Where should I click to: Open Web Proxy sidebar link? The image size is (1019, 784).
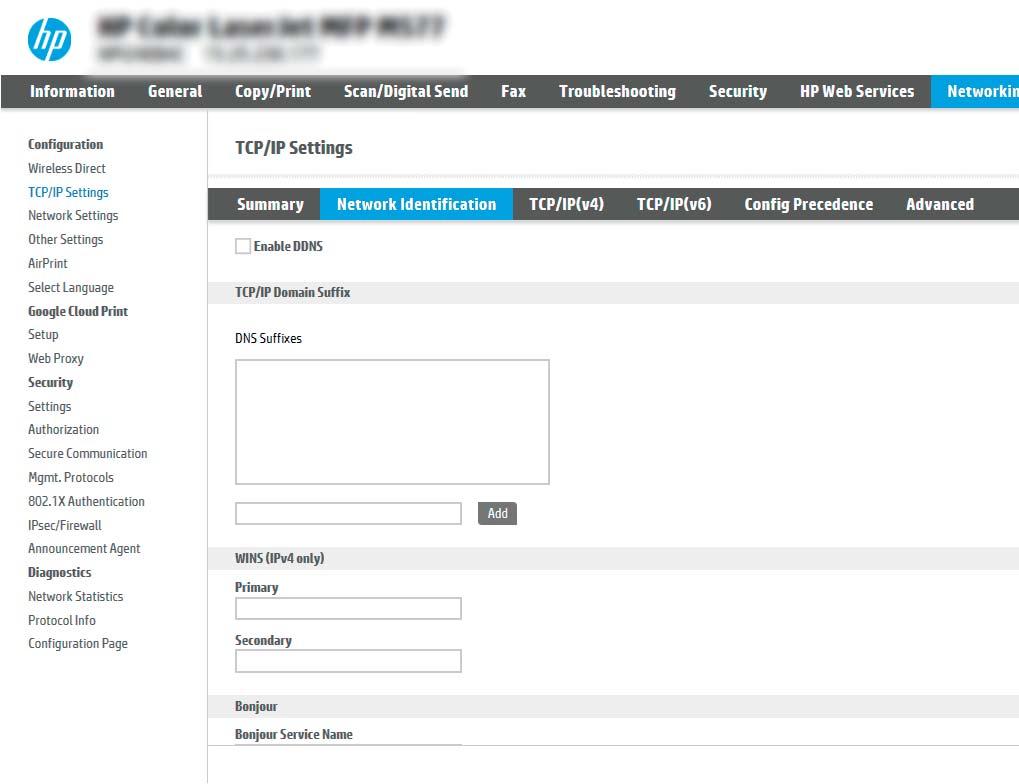coord(56,359)
